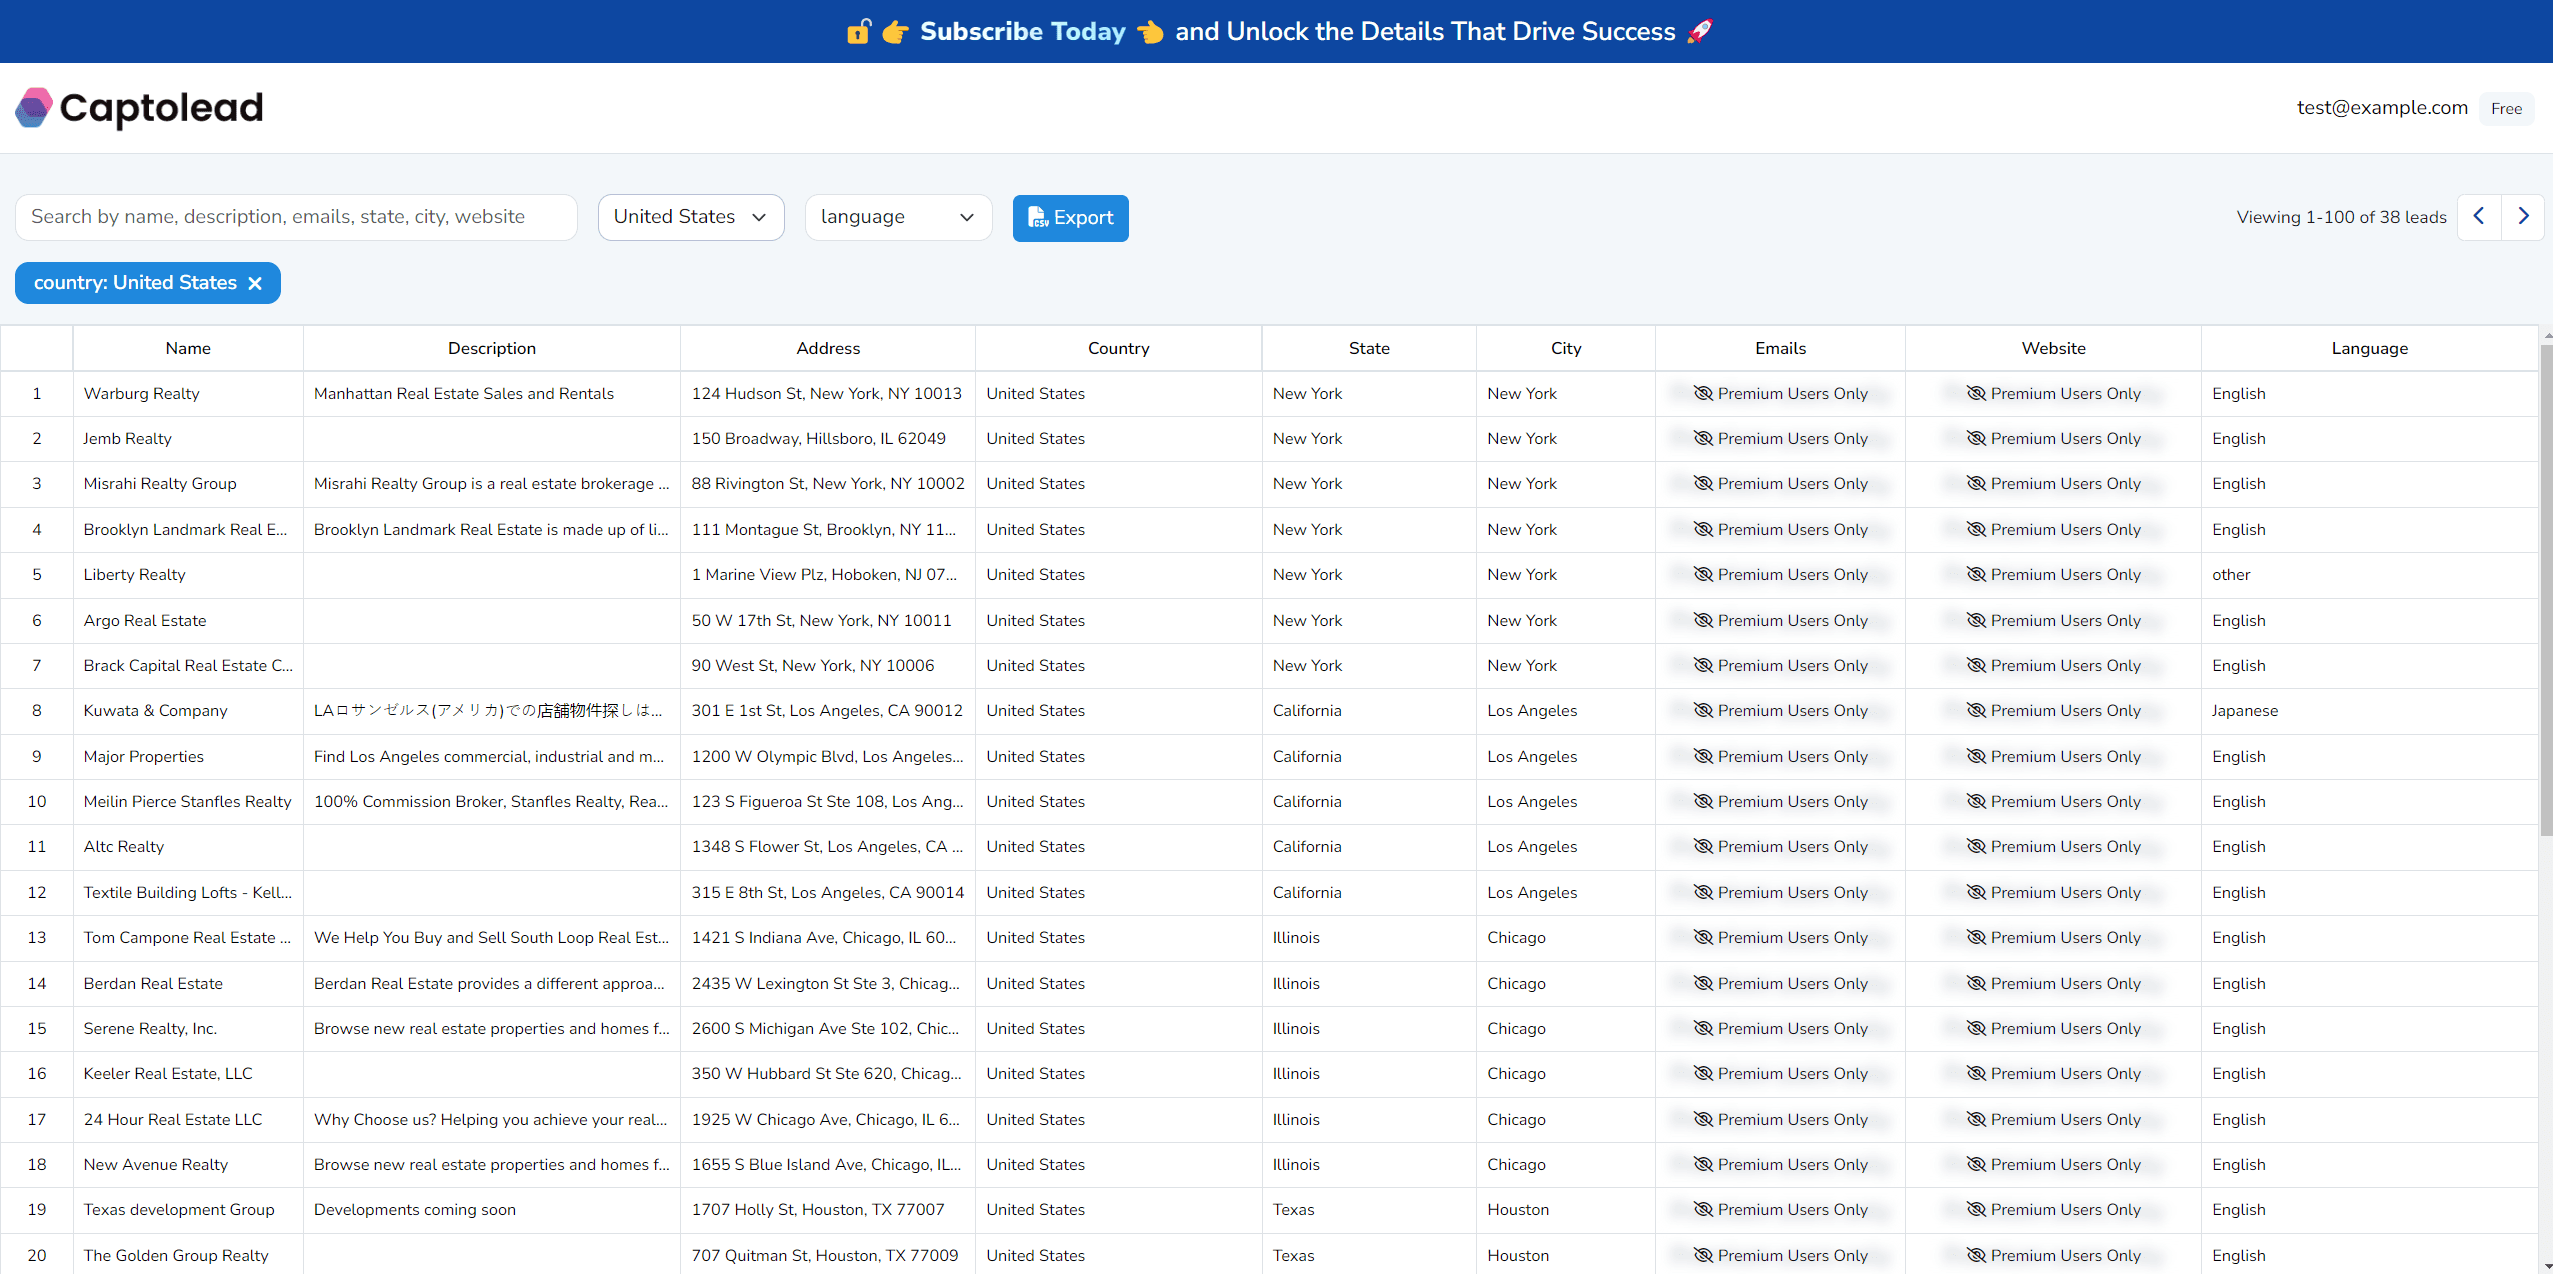Open the language filter dropdown
This screenshot has width=2553, height=1274.
click(x=898, y=217)
